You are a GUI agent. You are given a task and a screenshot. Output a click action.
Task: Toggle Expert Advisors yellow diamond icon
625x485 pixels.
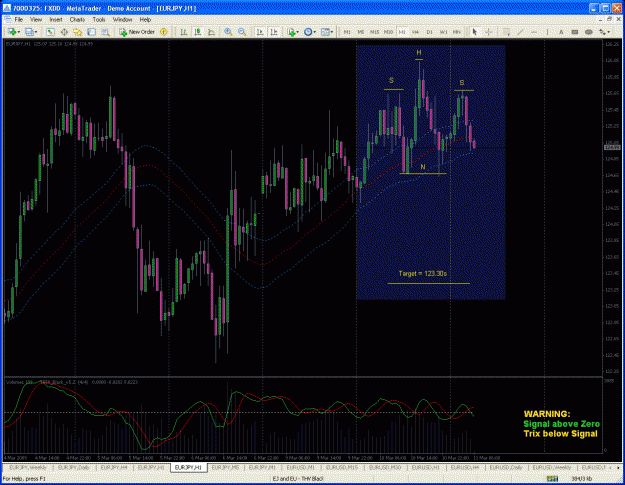[x=163, y=32]
